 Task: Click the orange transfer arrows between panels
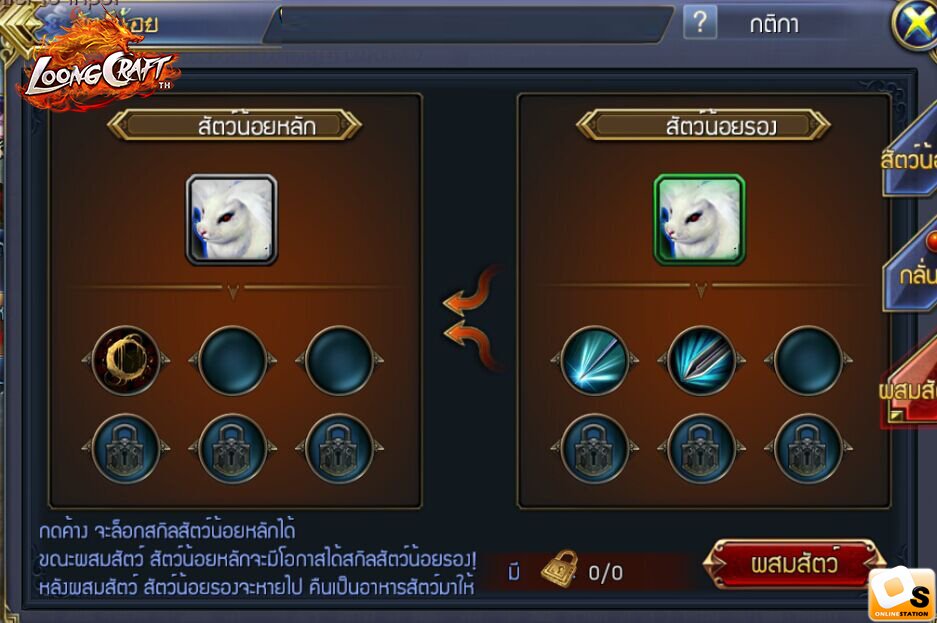pyautogui.click(x=471, y=318)
